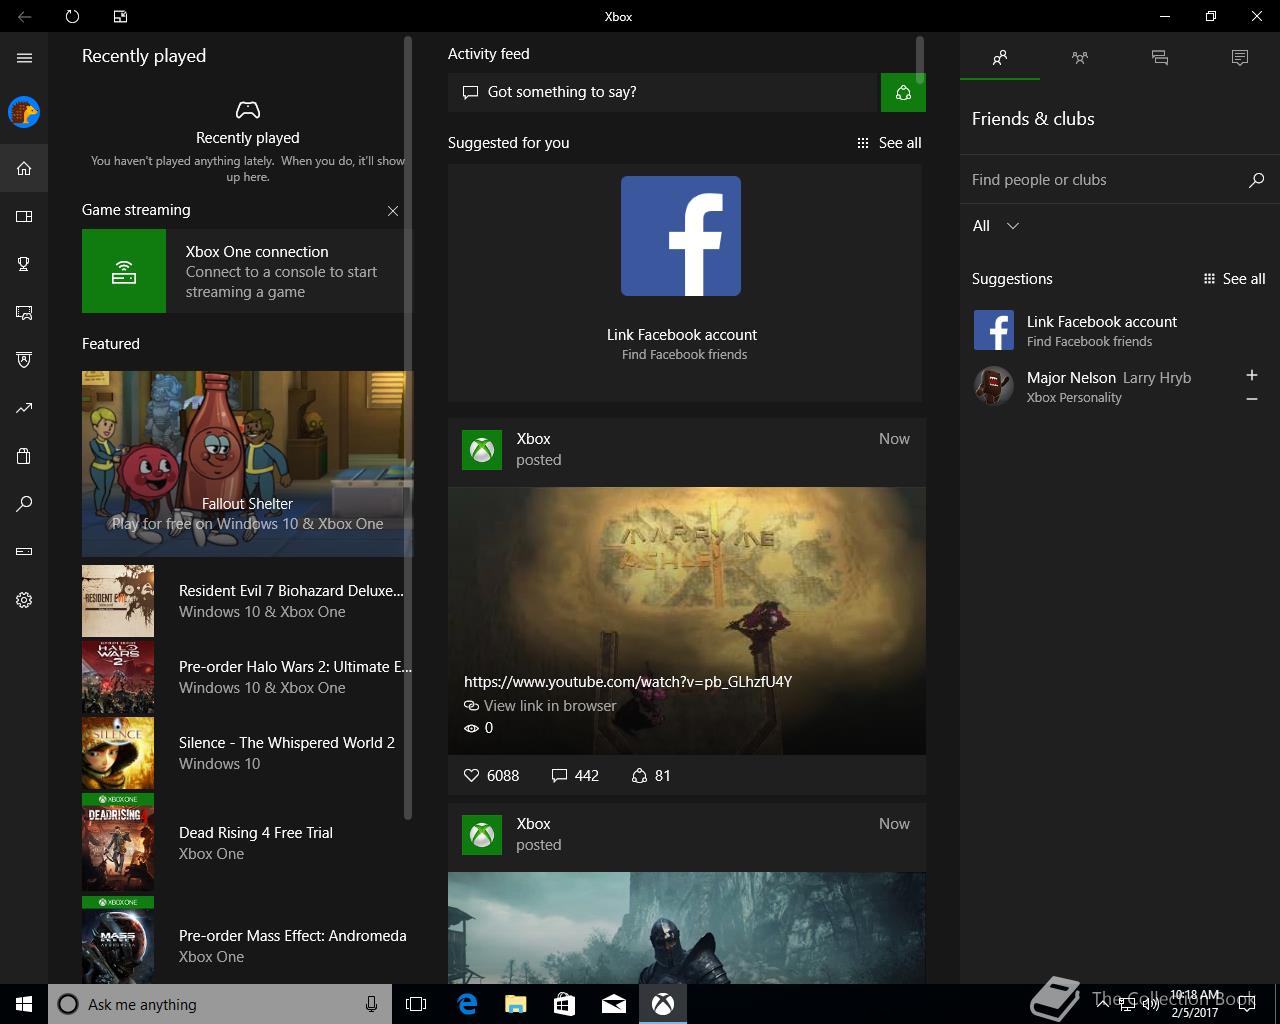Click the green share button beside post box
Screen dimensions: 1280x1024
[x=903, y=92]
